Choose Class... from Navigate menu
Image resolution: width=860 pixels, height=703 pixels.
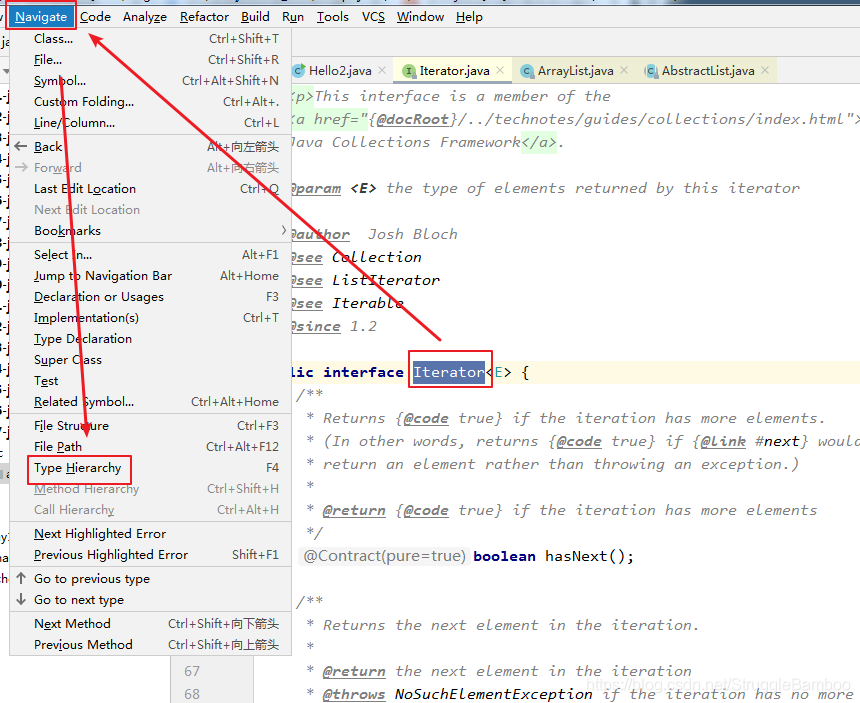coord(151,39)
